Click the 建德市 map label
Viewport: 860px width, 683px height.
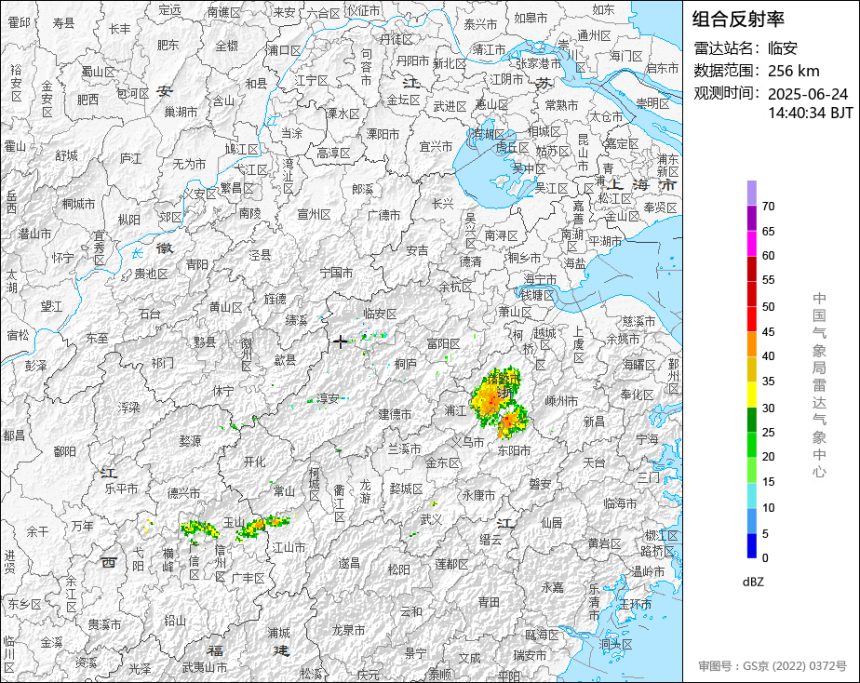395,414
